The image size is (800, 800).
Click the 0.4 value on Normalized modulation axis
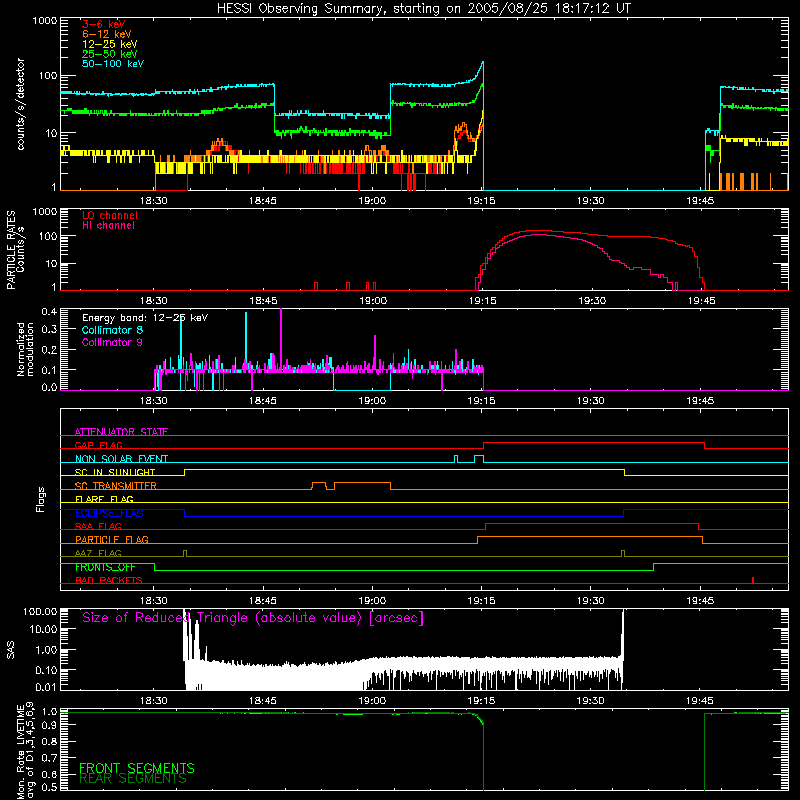[49, 311]
